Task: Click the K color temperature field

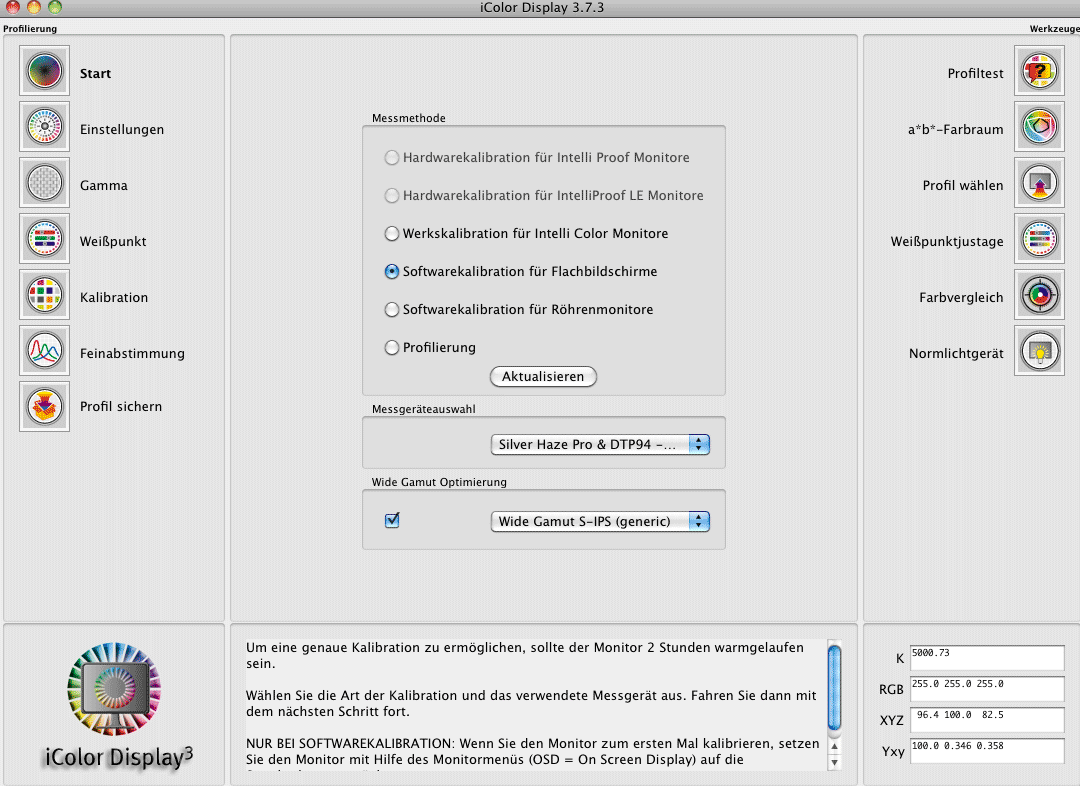Action: pos(987,657)
